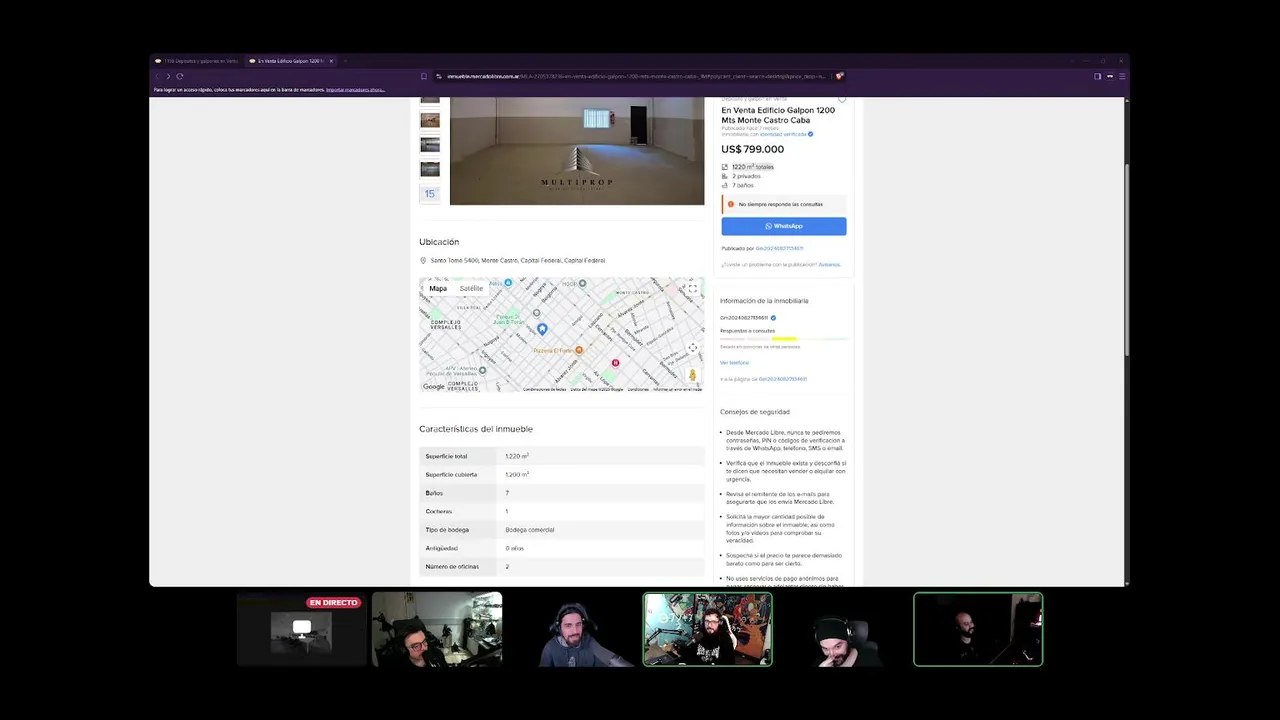Open the main warehouse photo

point(577,151)
